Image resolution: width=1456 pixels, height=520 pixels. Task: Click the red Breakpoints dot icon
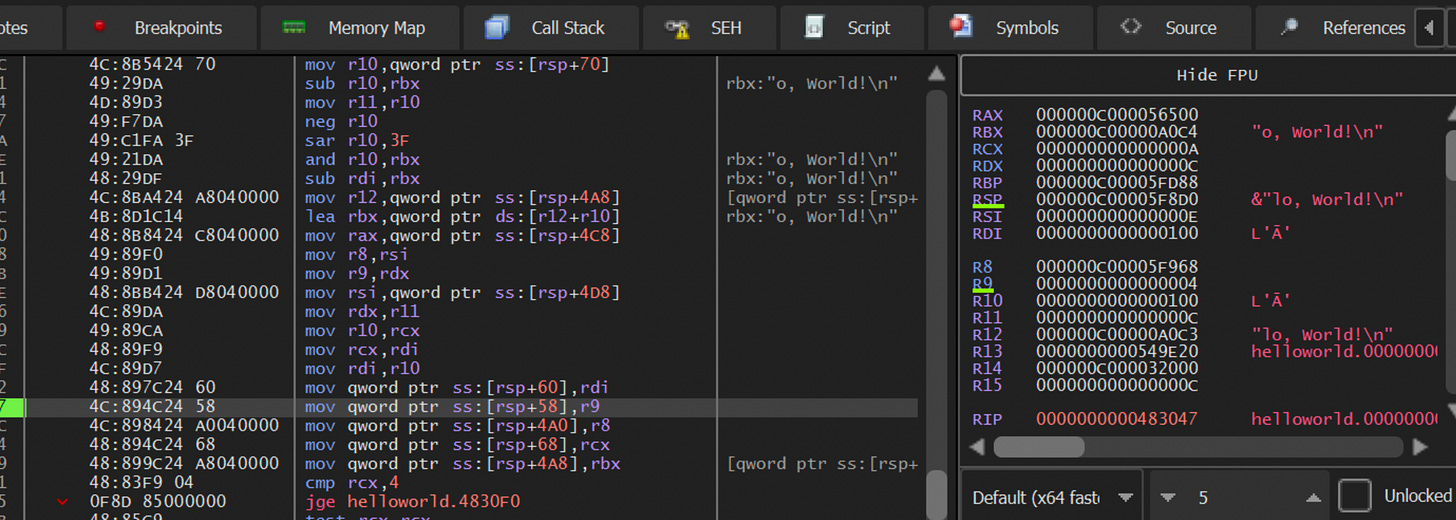(x=100, y=26)
